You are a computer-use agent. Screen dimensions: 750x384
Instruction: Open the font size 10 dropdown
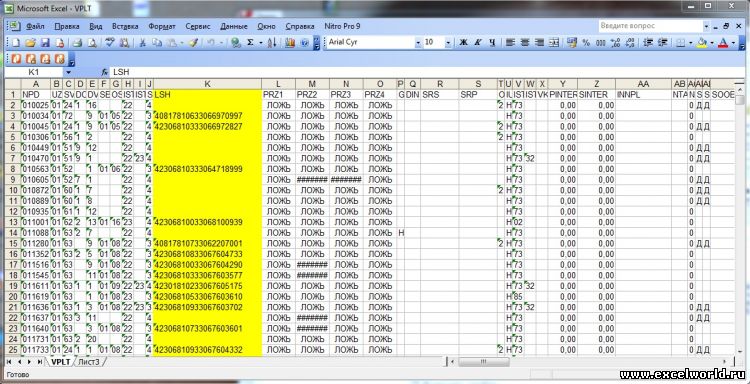448,43
